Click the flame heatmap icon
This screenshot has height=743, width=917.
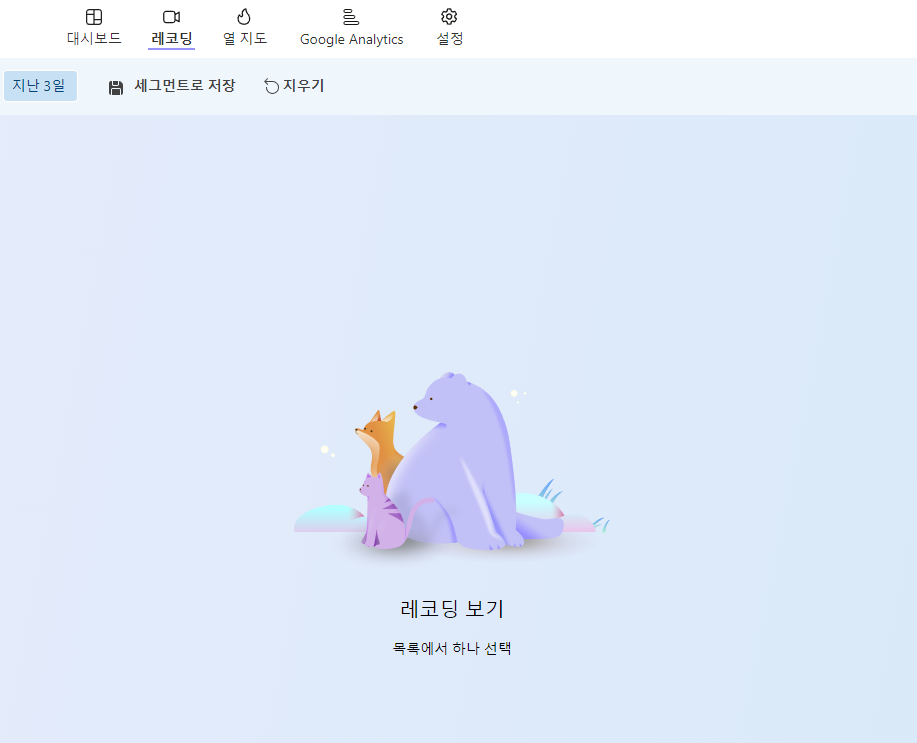click(x=244, y=16)
